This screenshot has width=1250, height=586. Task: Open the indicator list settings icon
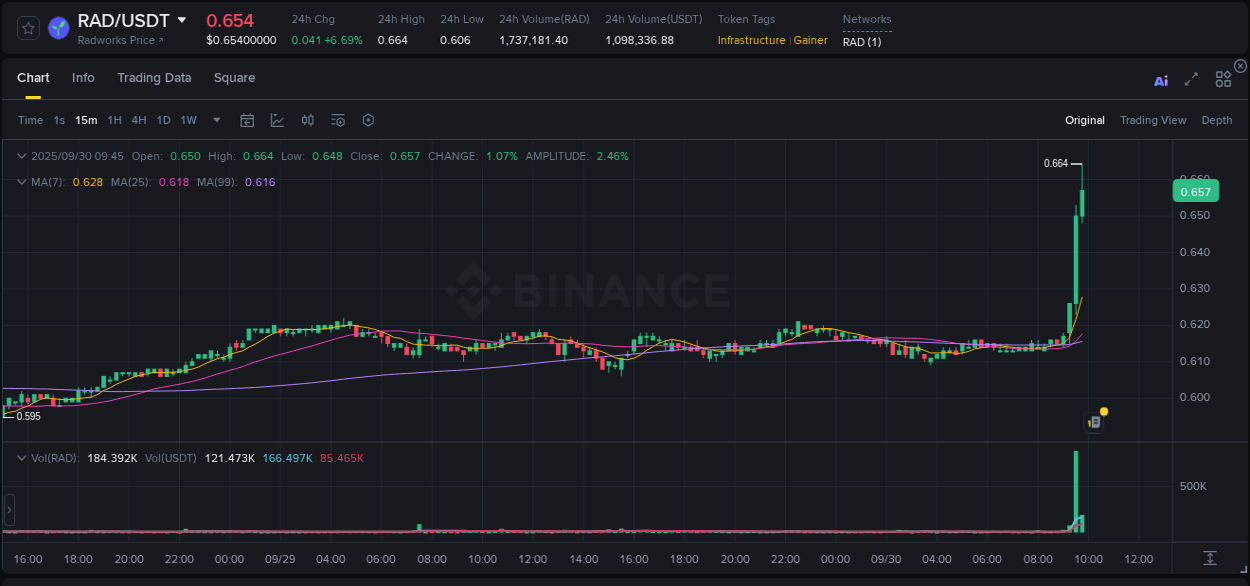click(x=337, y=119)
